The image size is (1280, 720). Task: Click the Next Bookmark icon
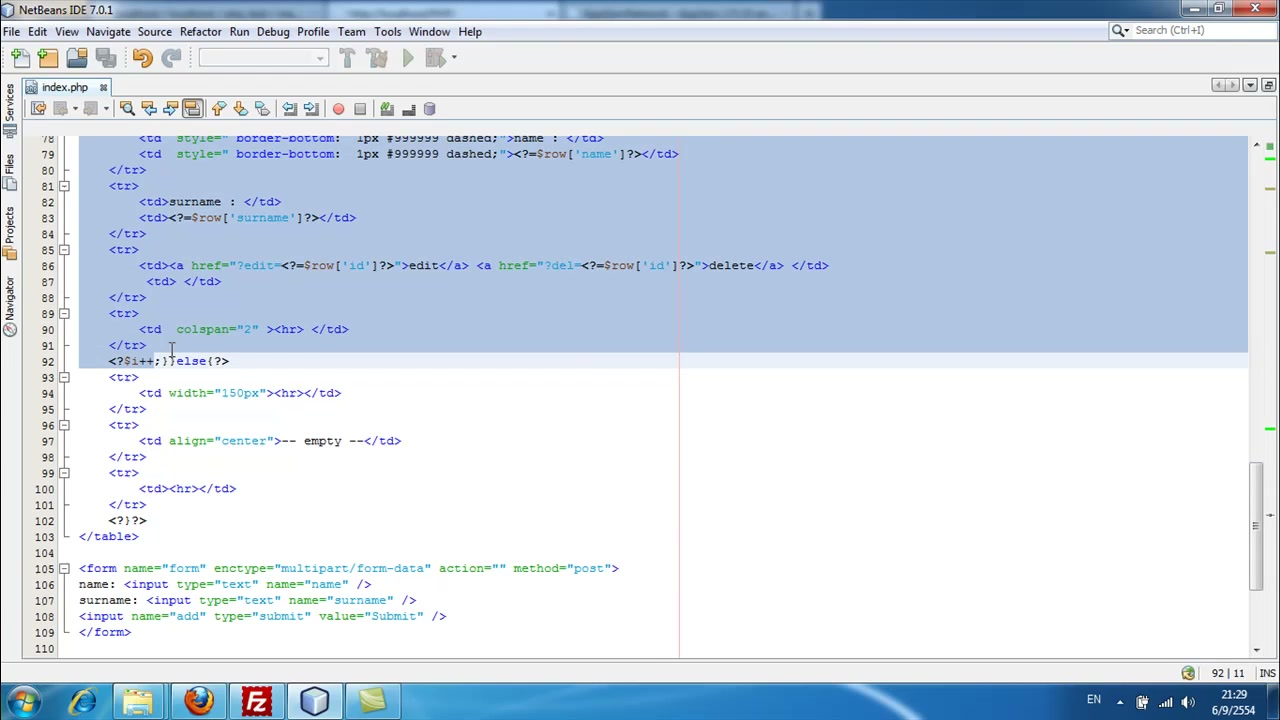(241, 109)
